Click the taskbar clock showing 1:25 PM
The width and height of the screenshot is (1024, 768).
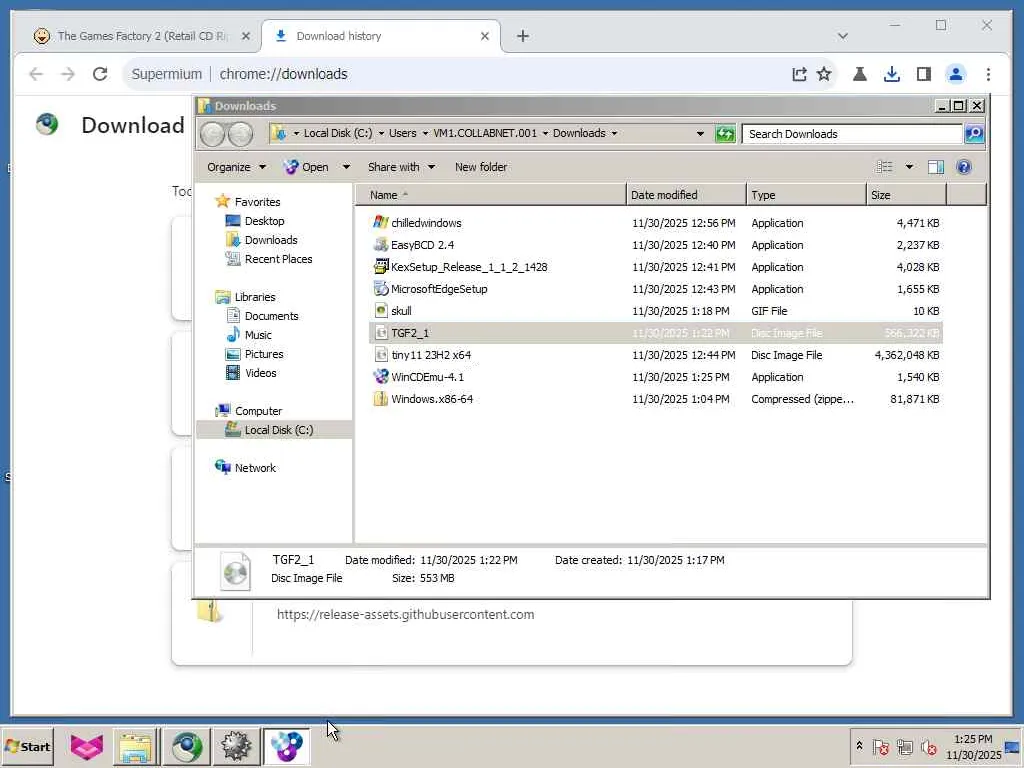(973, 747)
